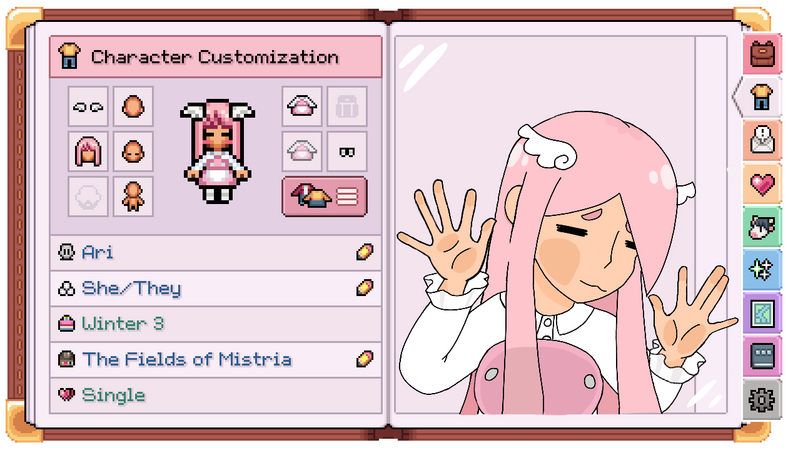Edit the name Ari with pencil
788x450 pixels.
pos(365,252)
